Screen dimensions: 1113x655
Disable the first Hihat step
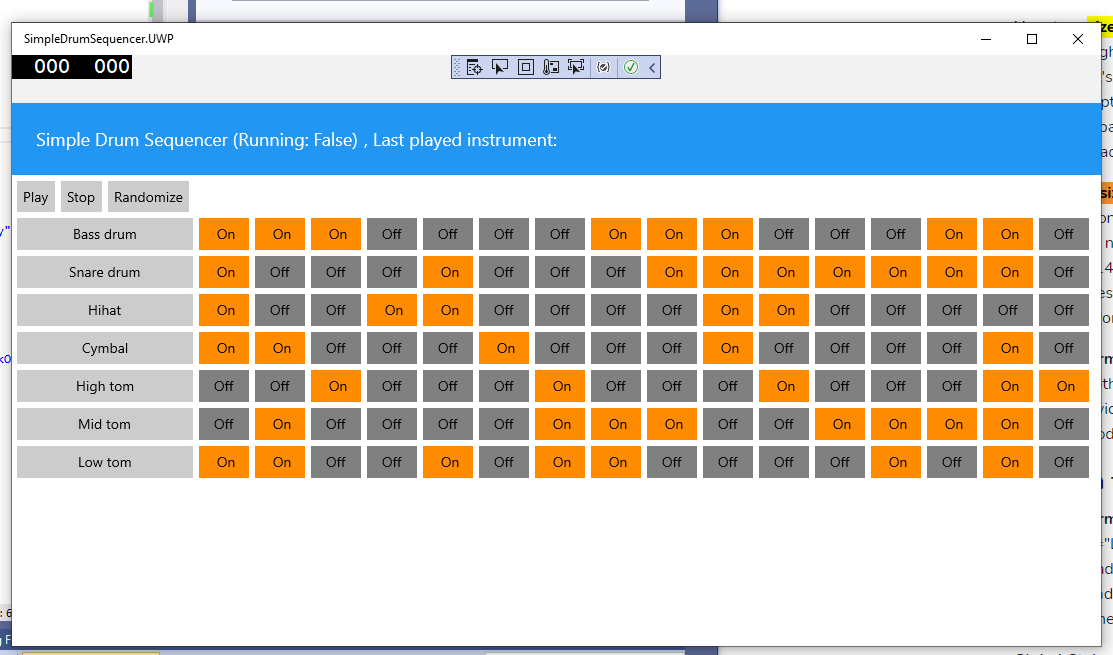pos(224,310)
